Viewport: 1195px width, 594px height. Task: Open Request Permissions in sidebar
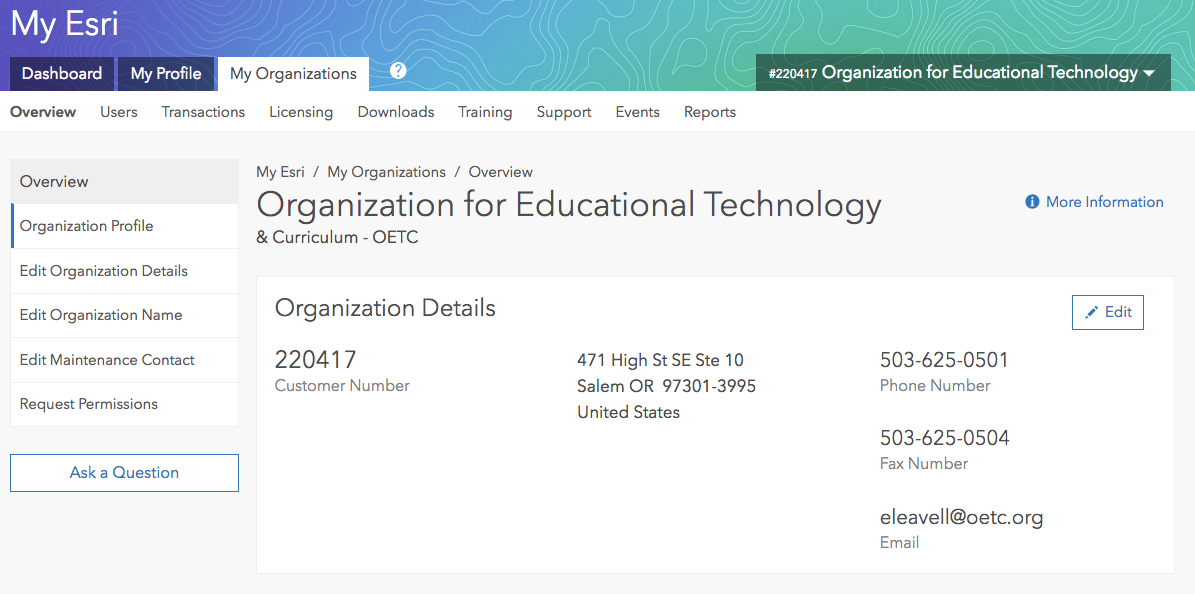click(124, 404)
